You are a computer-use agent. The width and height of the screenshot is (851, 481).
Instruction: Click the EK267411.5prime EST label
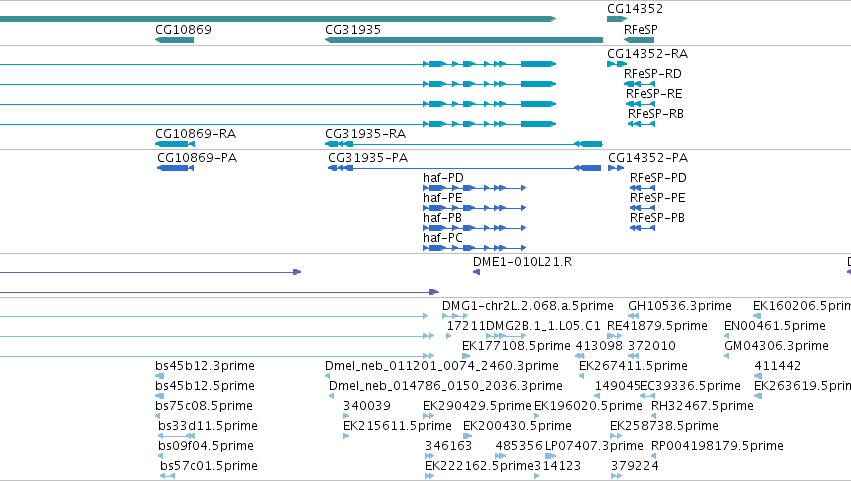[x=633, y=366]
